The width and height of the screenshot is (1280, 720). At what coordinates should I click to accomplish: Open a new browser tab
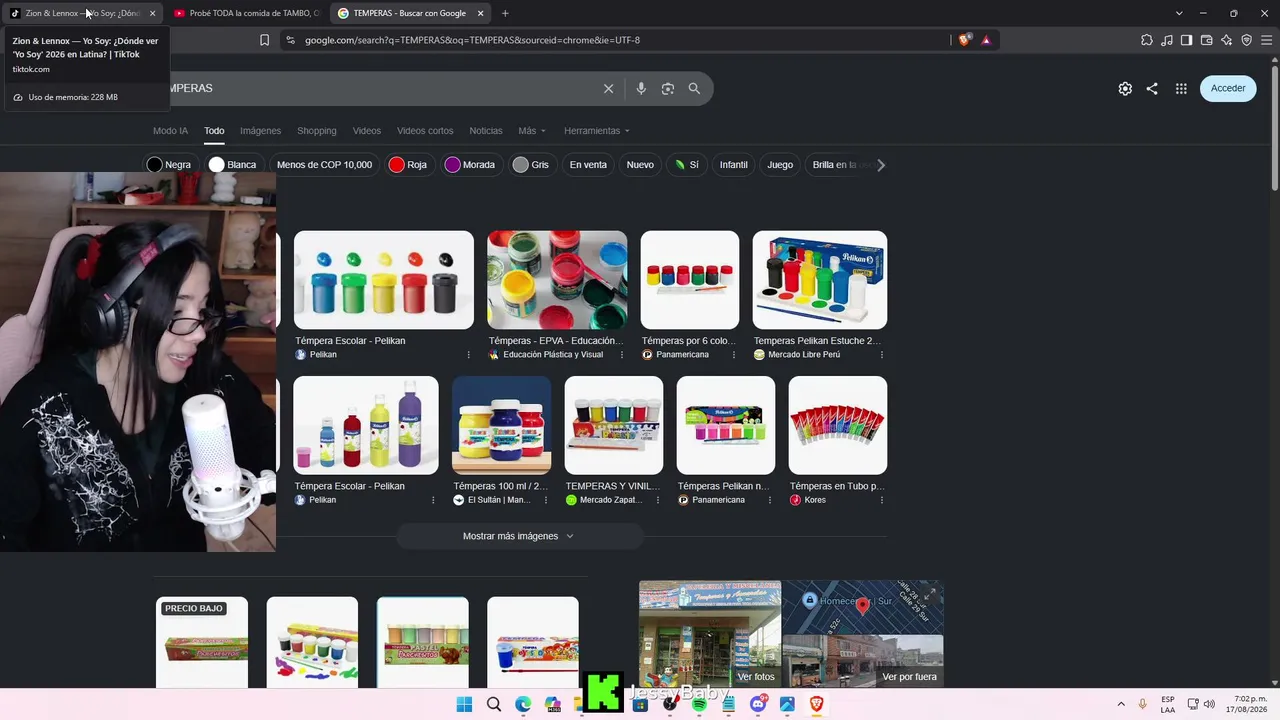[x=505, y=13]
